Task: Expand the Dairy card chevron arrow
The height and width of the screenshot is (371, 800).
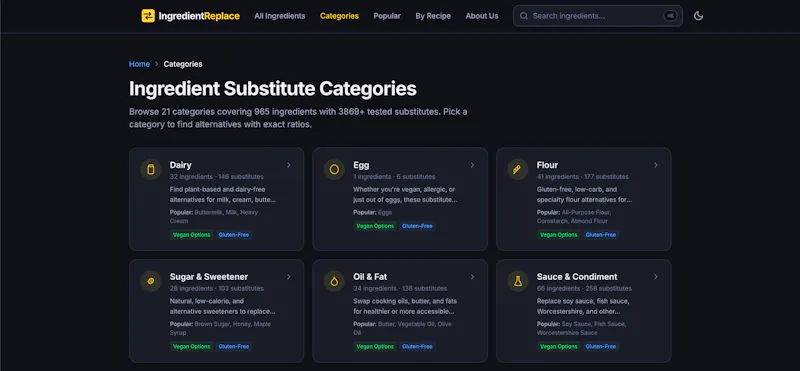Action: [x=289, y=165]
